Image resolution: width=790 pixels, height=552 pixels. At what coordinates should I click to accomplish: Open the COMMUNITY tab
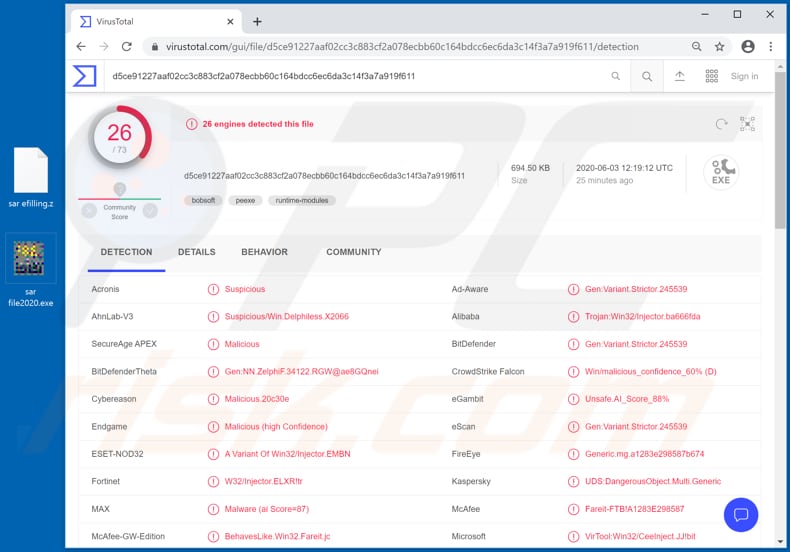point(354,252)
